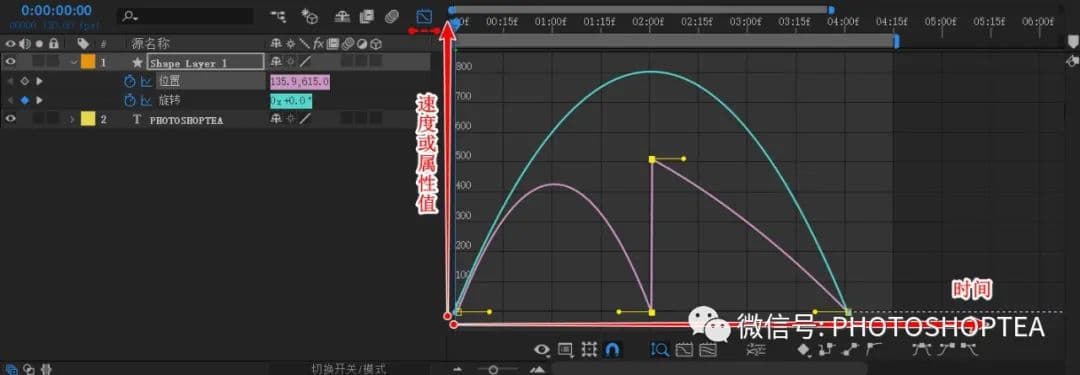Toggle transfer controls pane icon at bottom left
1080x375 pixels.
pos(29,369)
